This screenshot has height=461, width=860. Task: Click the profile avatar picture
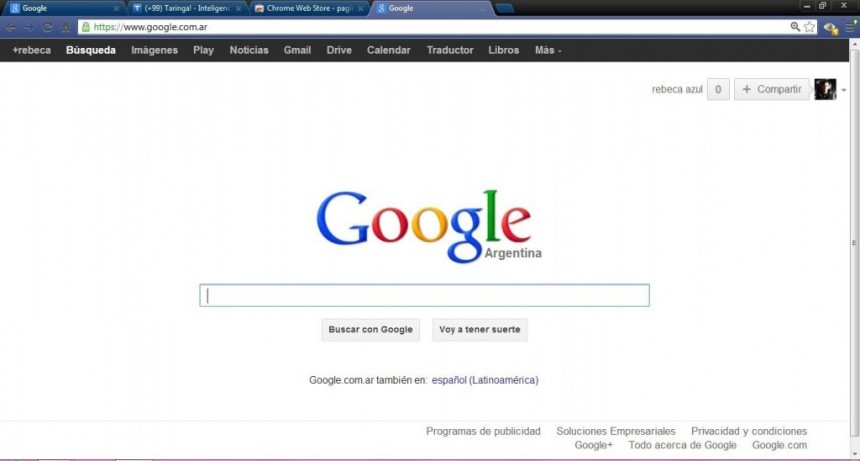[x=824, y=89]
